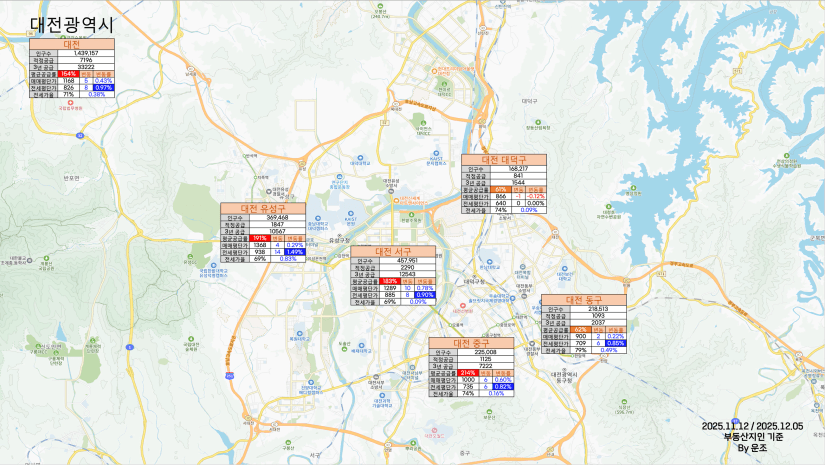Click population value 369,468

tap(277, 218)
